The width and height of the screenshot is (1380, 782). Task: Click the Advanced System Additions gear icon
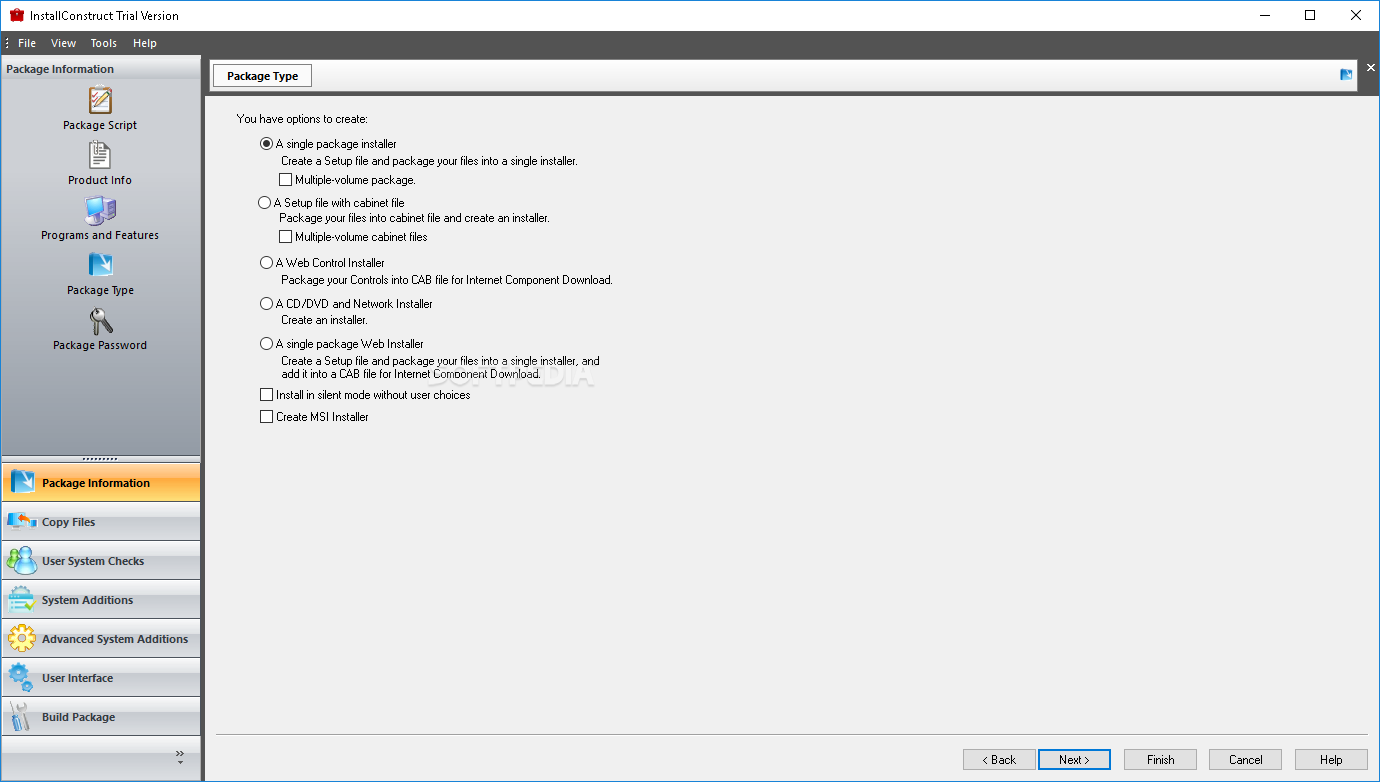(22, 638)
